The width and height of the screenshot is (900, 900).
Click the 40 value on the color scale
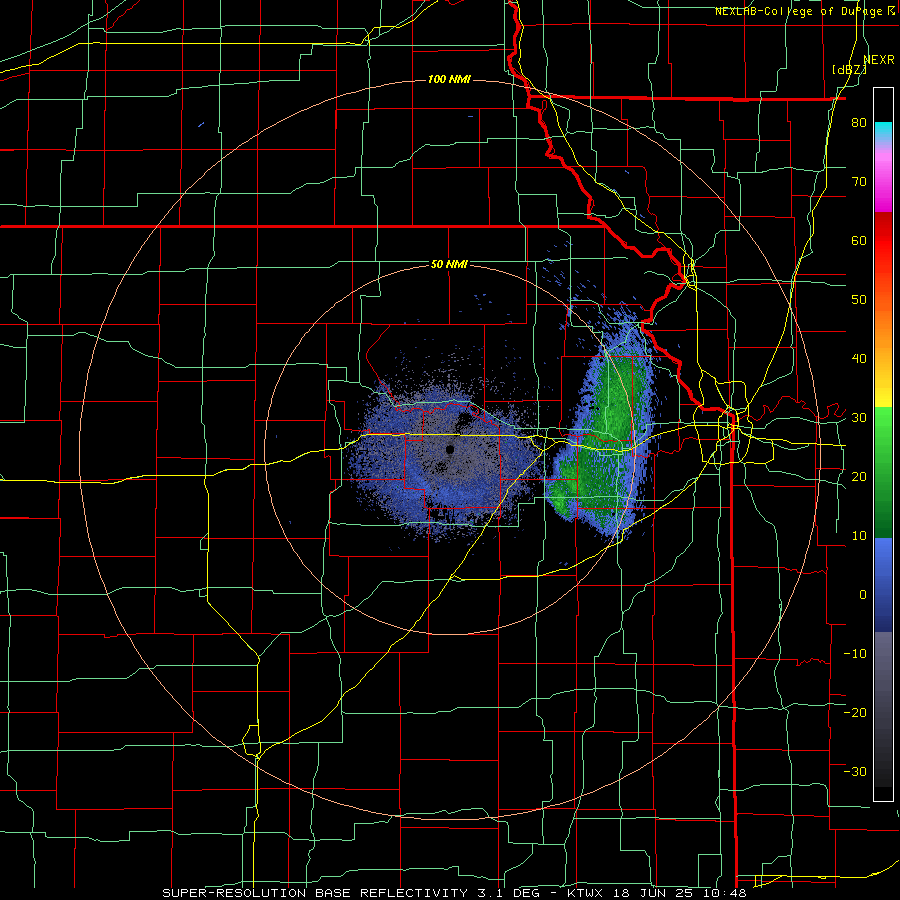859,359
